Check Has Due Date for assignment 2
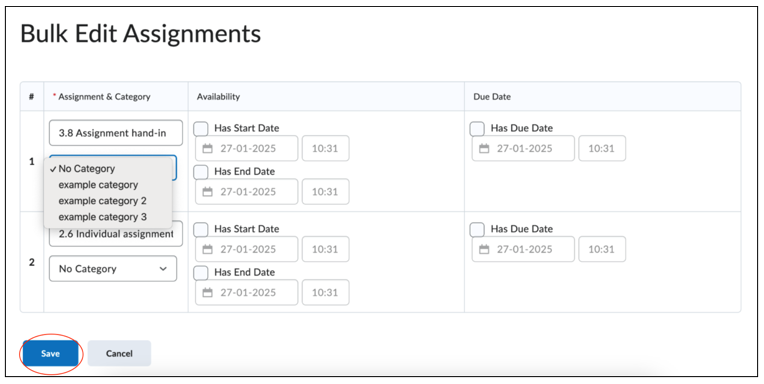This screenshot has height=384, width=764. tap(477, 229)
